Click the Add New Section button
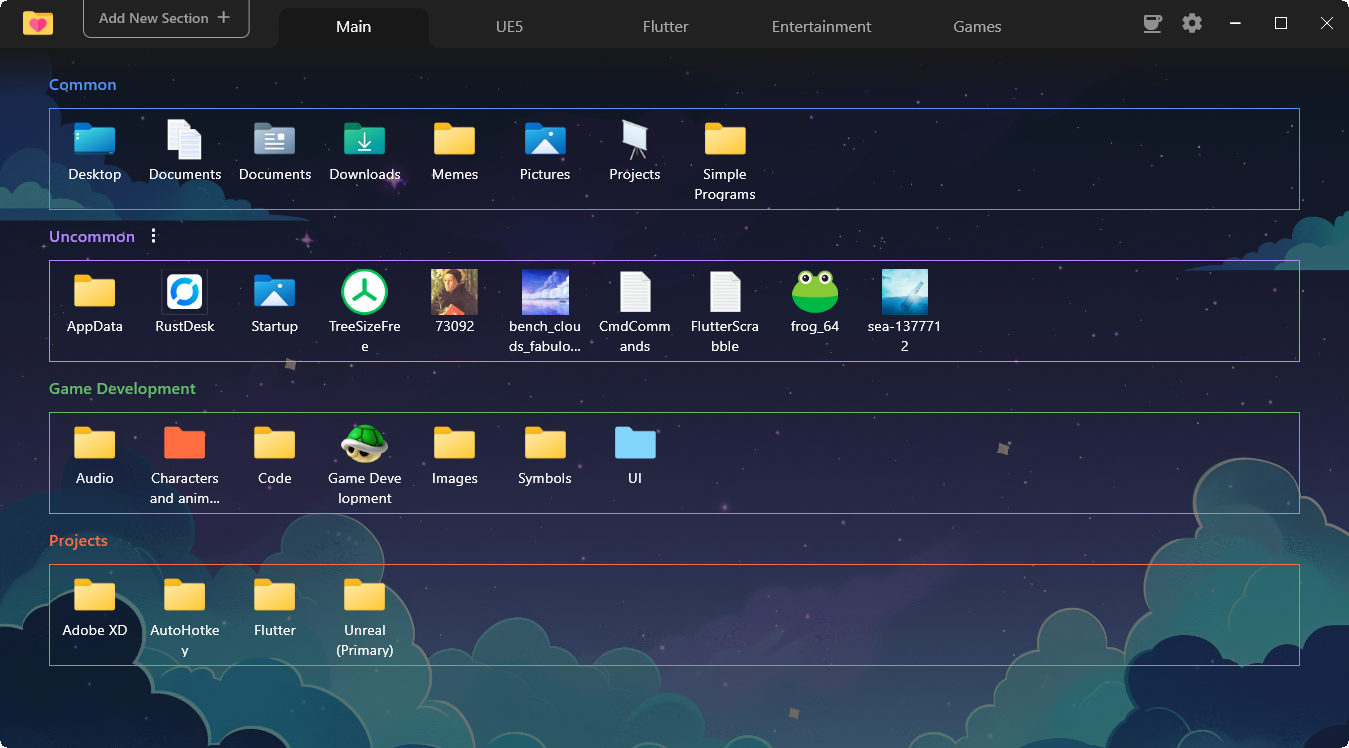The image size is (1349, 748). coord(166,18)
